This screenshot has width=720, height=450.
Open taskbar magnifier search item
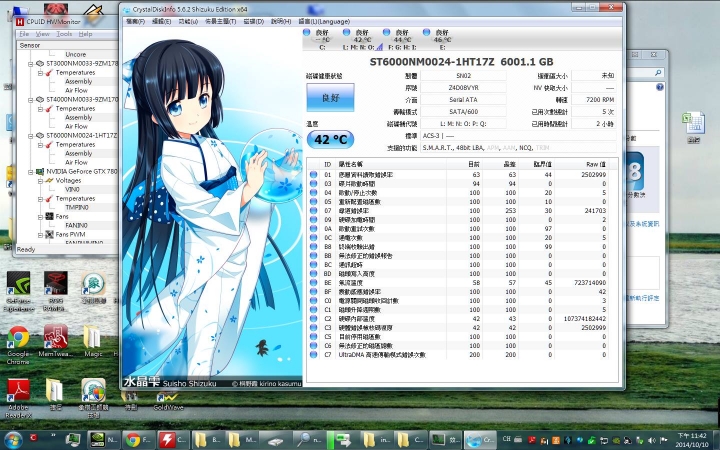[x=309, y=439]
